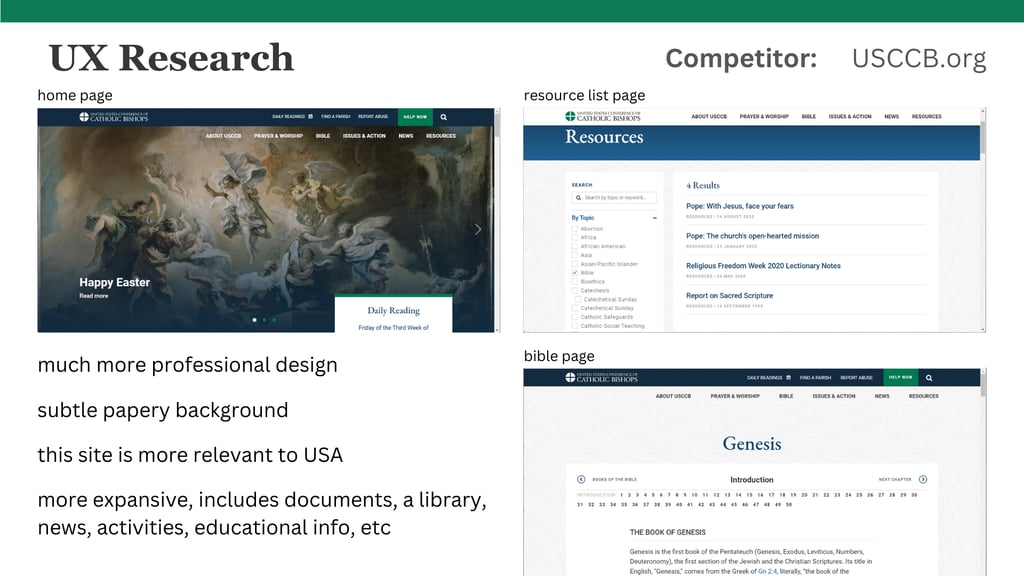Viewport: 1024px width, 576px height.
Task: Check the Asia topic checkbox
Action: point(575,255)
